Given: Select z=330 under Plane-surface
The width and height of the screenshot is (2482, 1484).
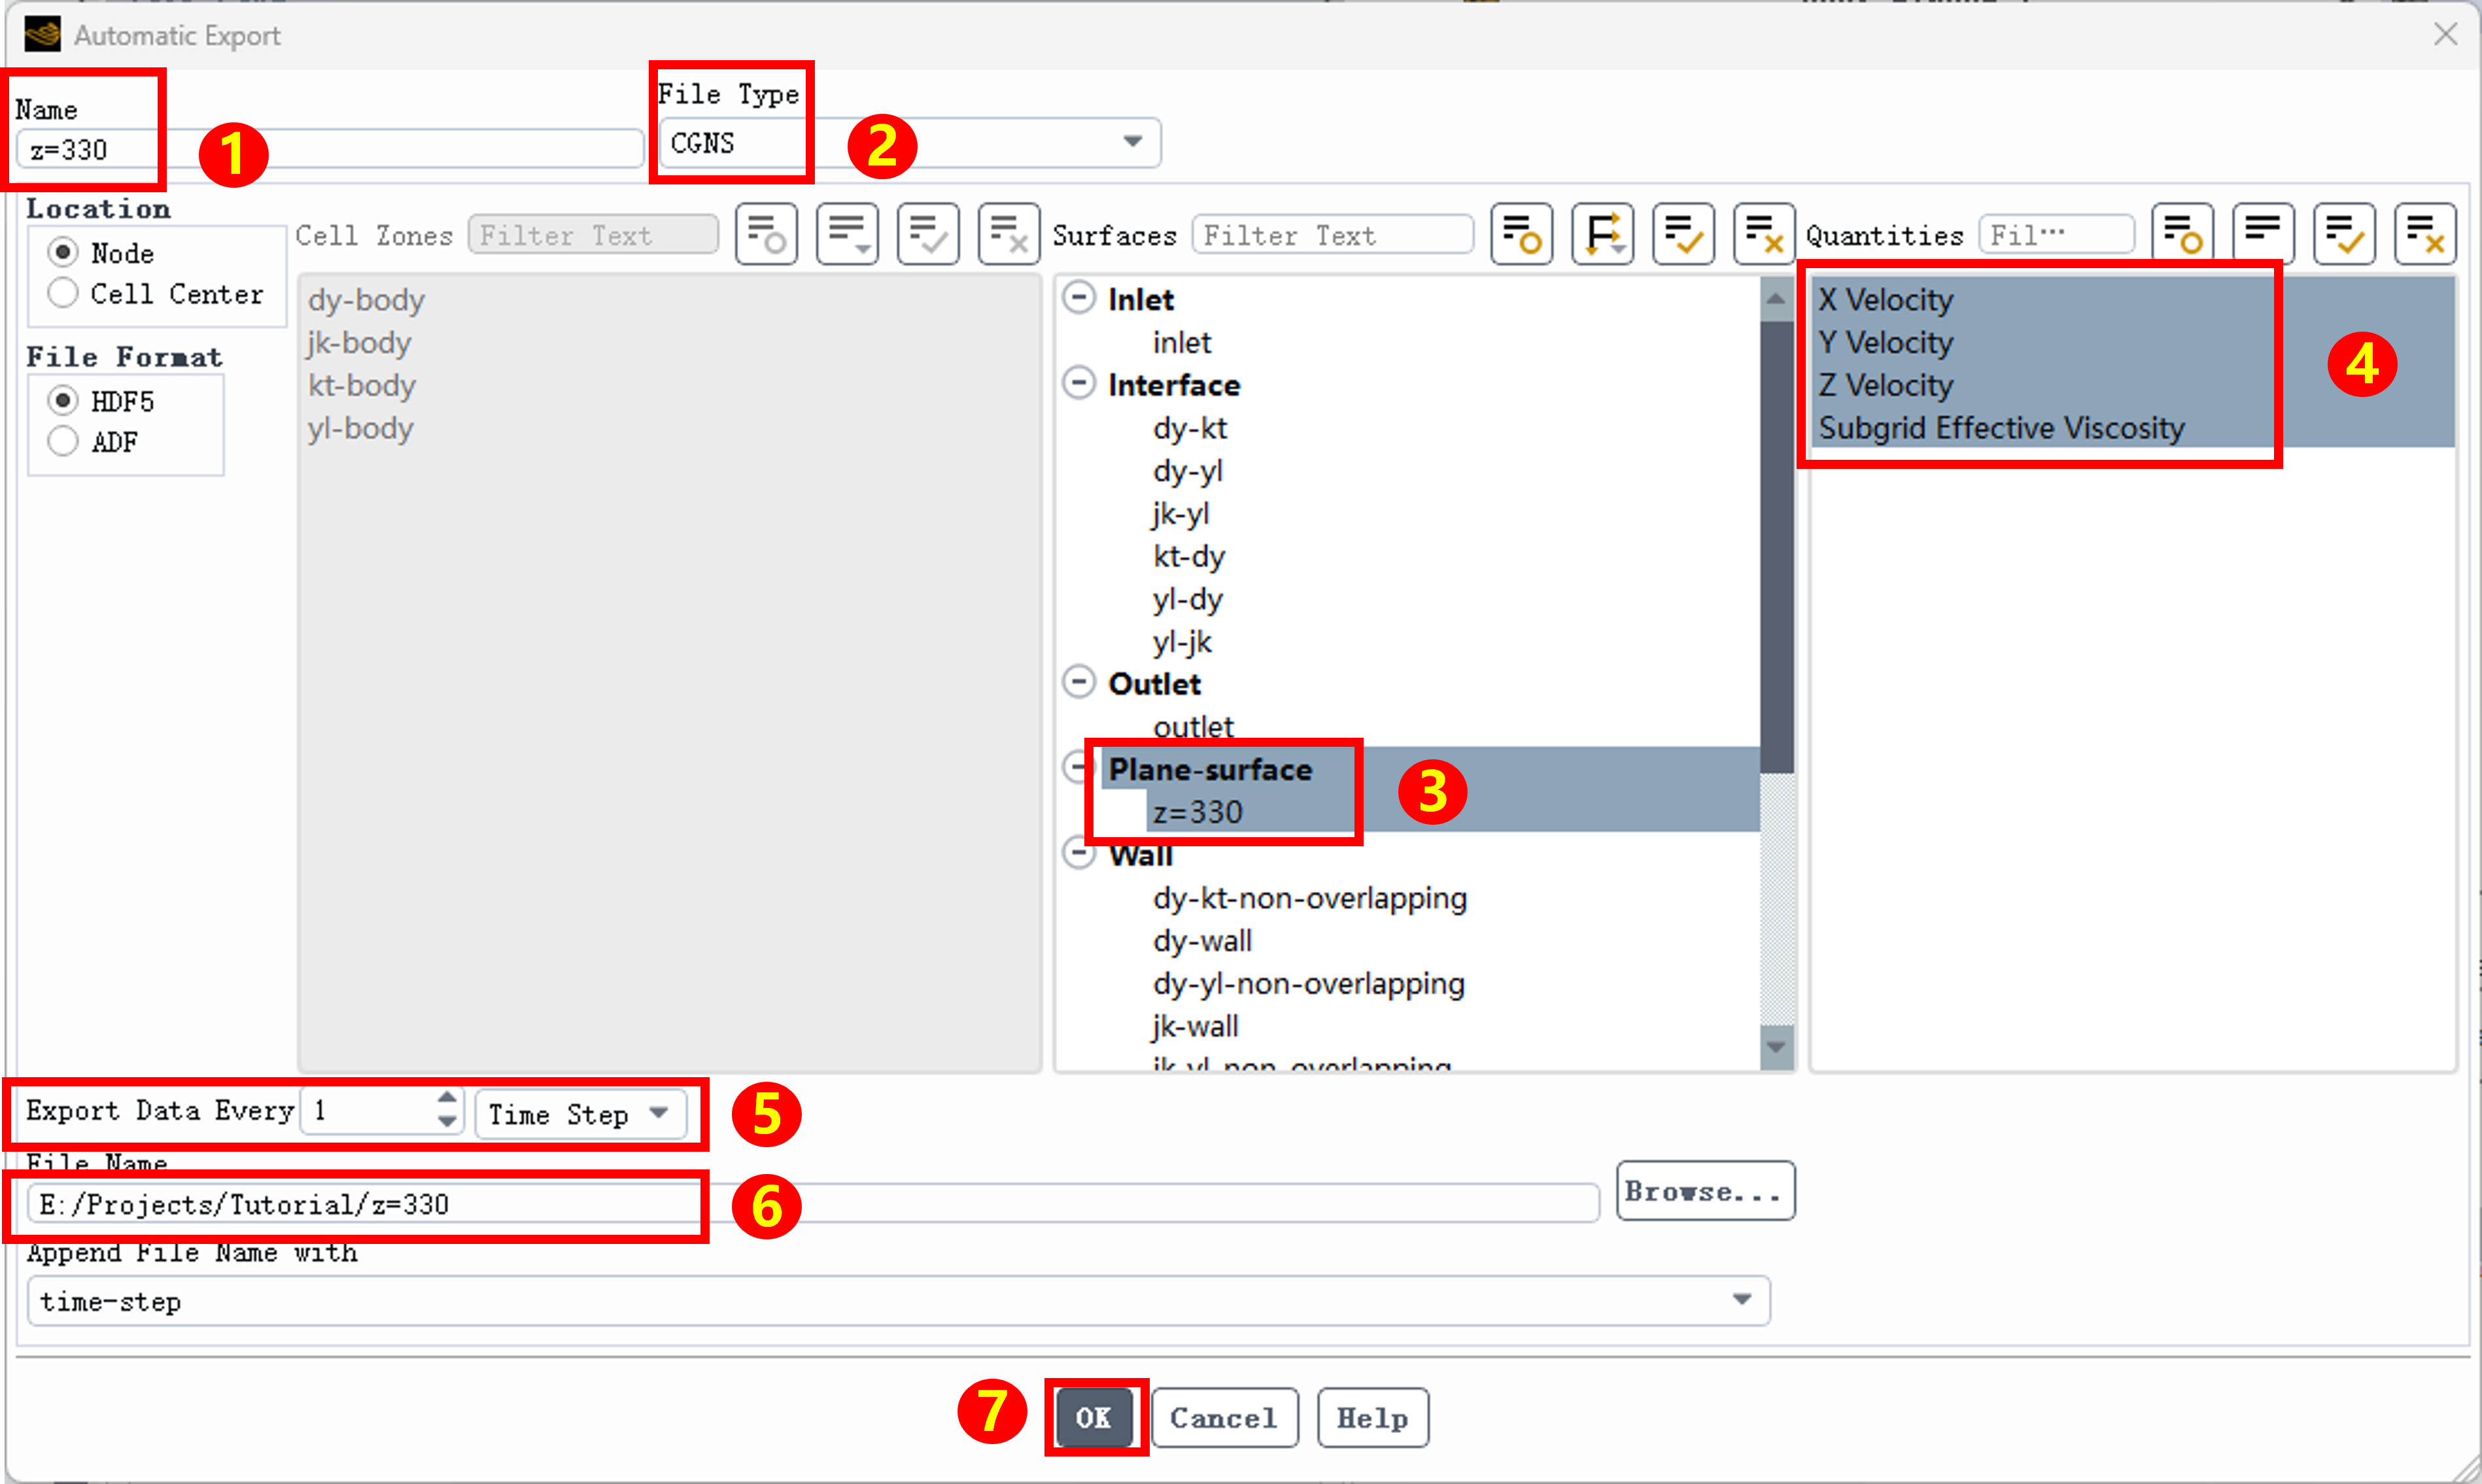Looking at the screenshot, I should (1197, 812).
